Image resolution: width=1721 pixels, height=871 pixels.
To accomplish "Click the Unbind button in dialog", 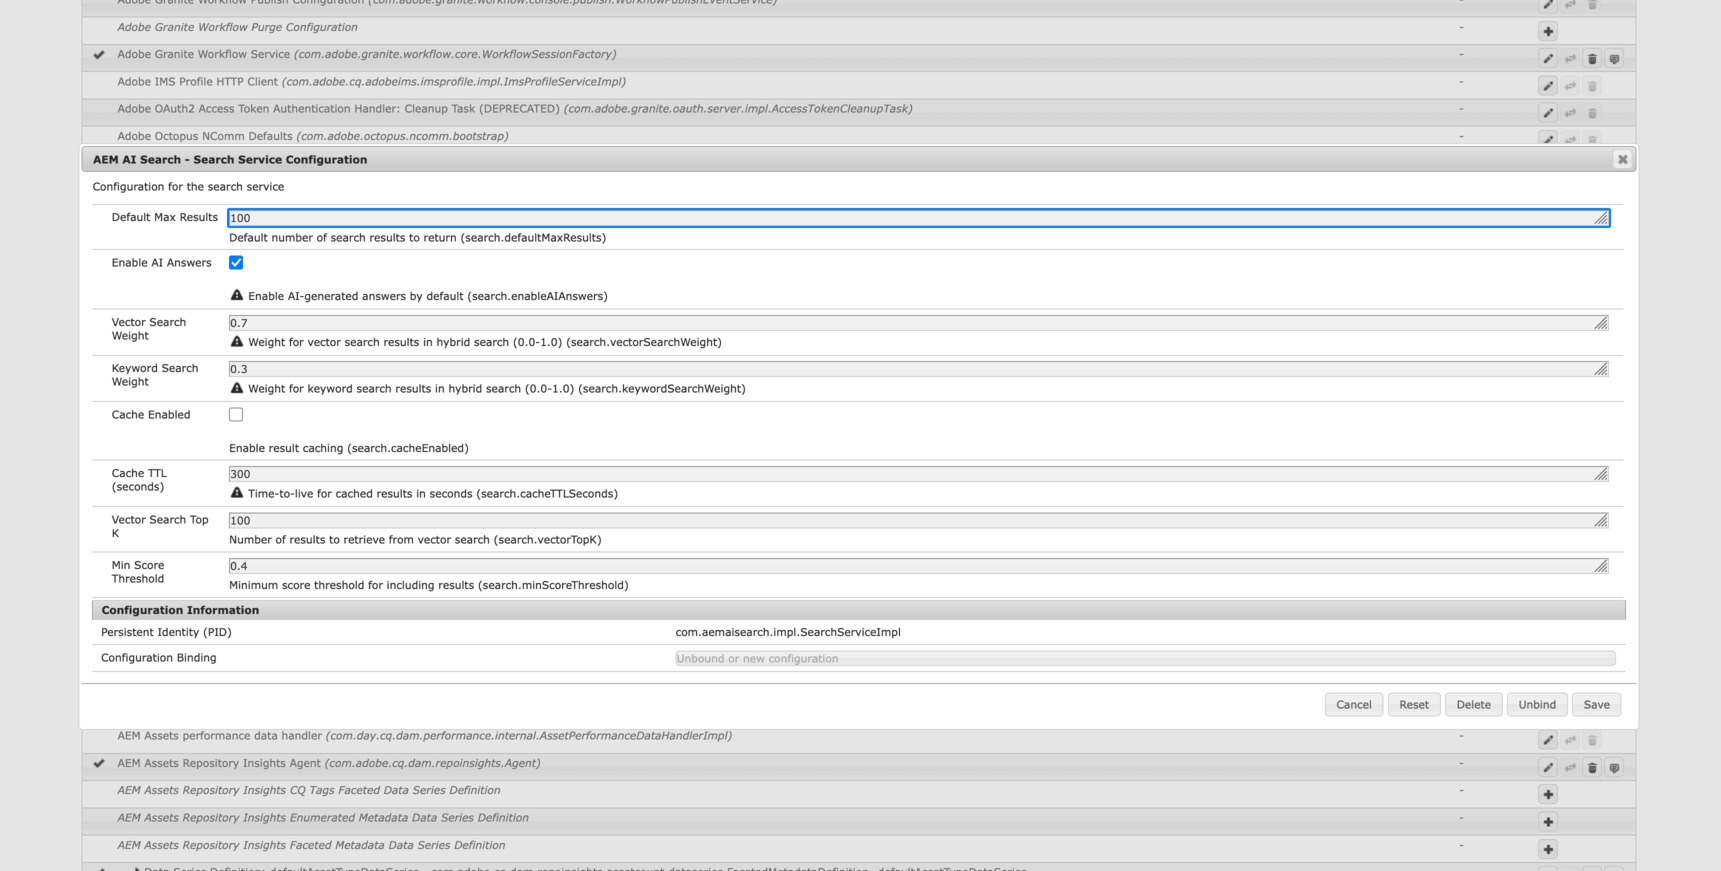I will [1537, 705].
